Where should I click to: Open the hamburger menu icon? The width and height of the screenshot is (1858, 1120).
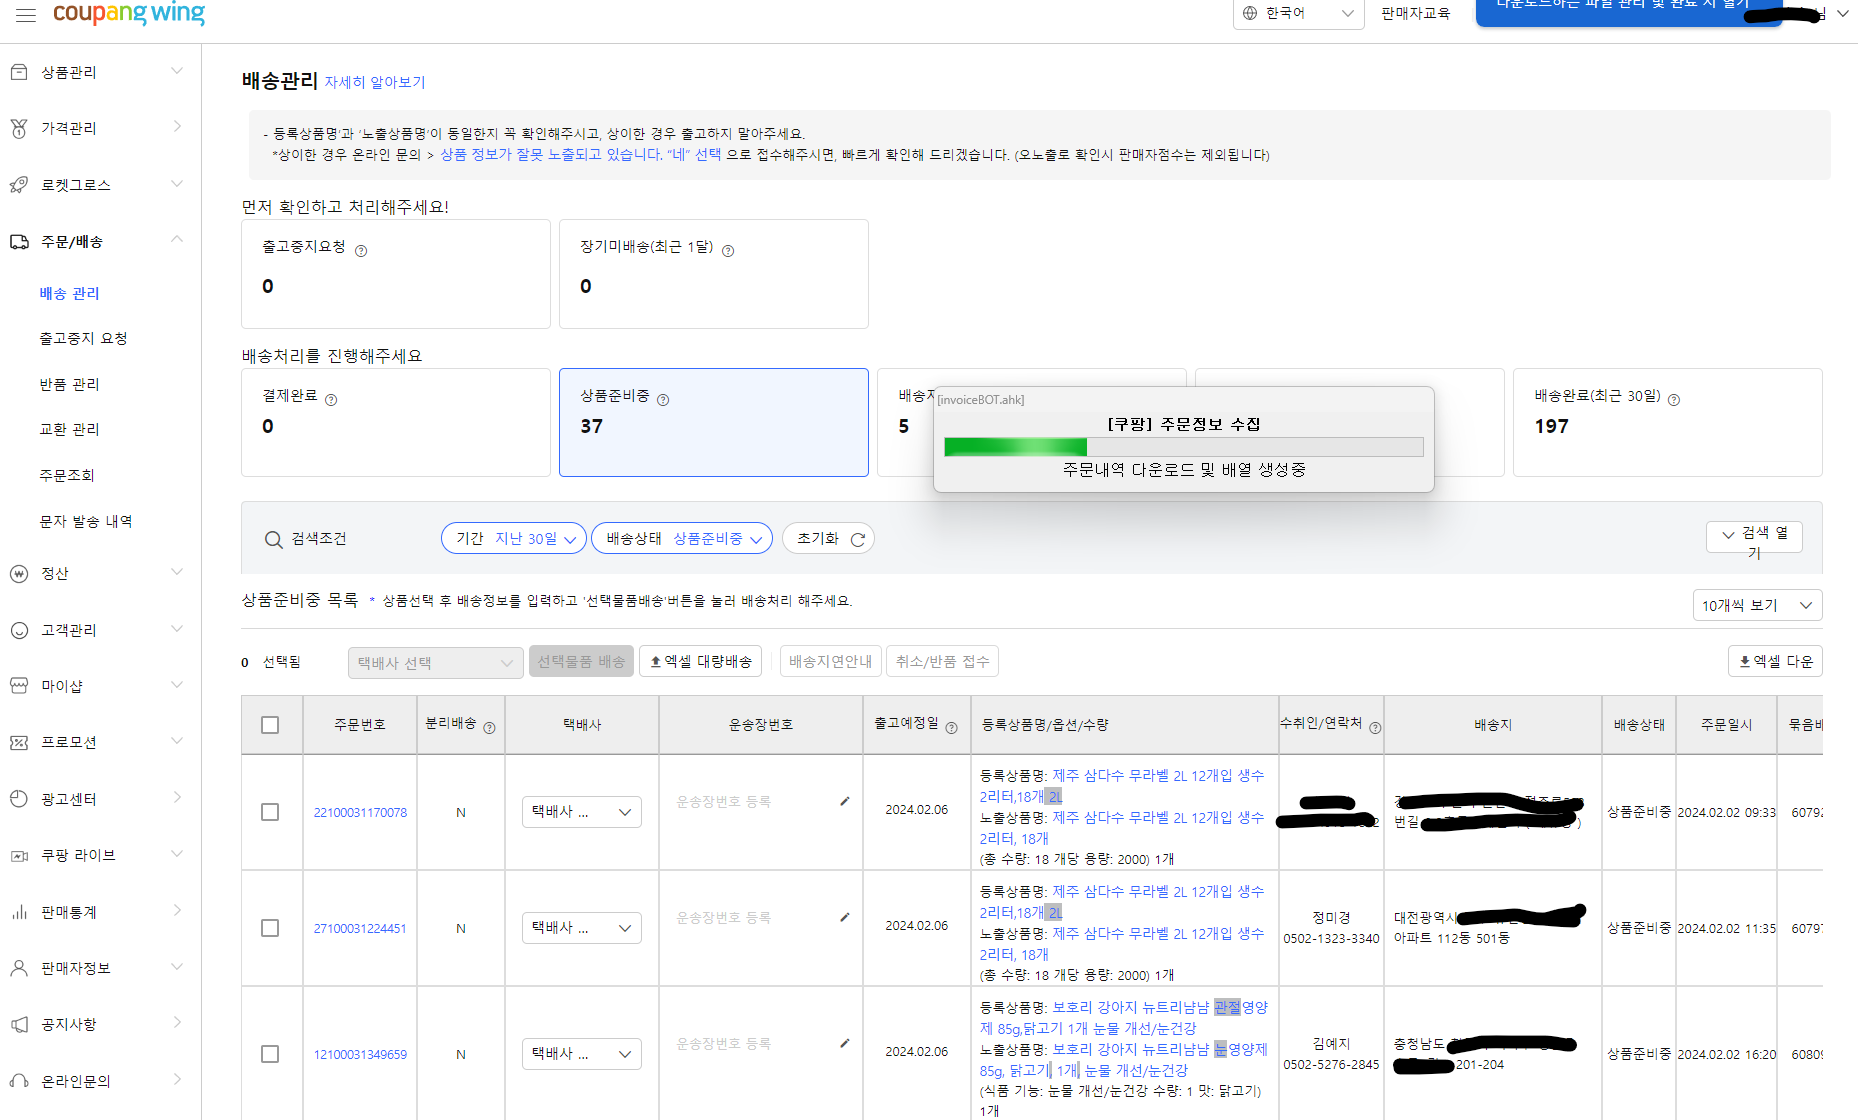pyautogui.click(x=26, y=14)
